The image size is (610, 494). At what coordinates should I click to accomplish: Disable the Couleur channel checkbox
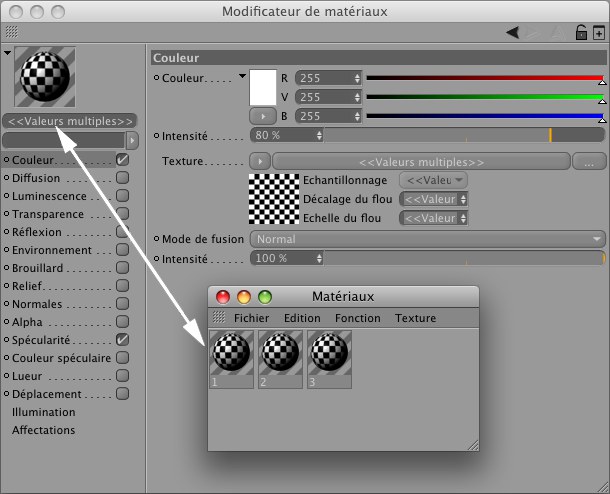pyautogui.click(x=122, y=159)
